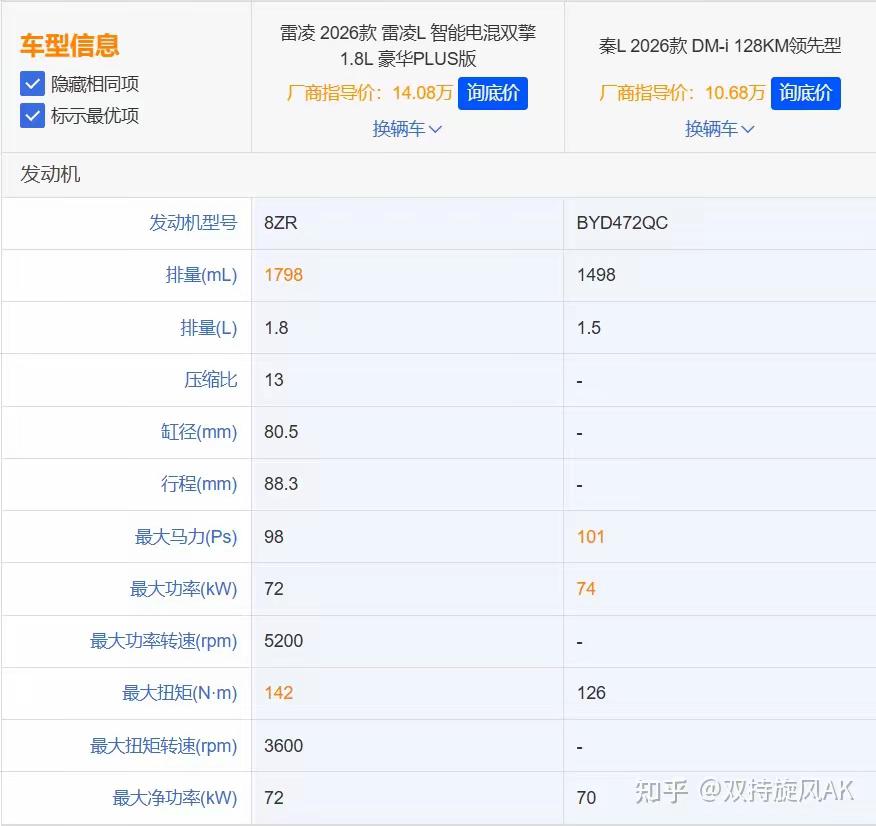Viewport: 876px width, 826px height.
Task: Select the highlighted 74 kW power value
Action: pos(586,589)
